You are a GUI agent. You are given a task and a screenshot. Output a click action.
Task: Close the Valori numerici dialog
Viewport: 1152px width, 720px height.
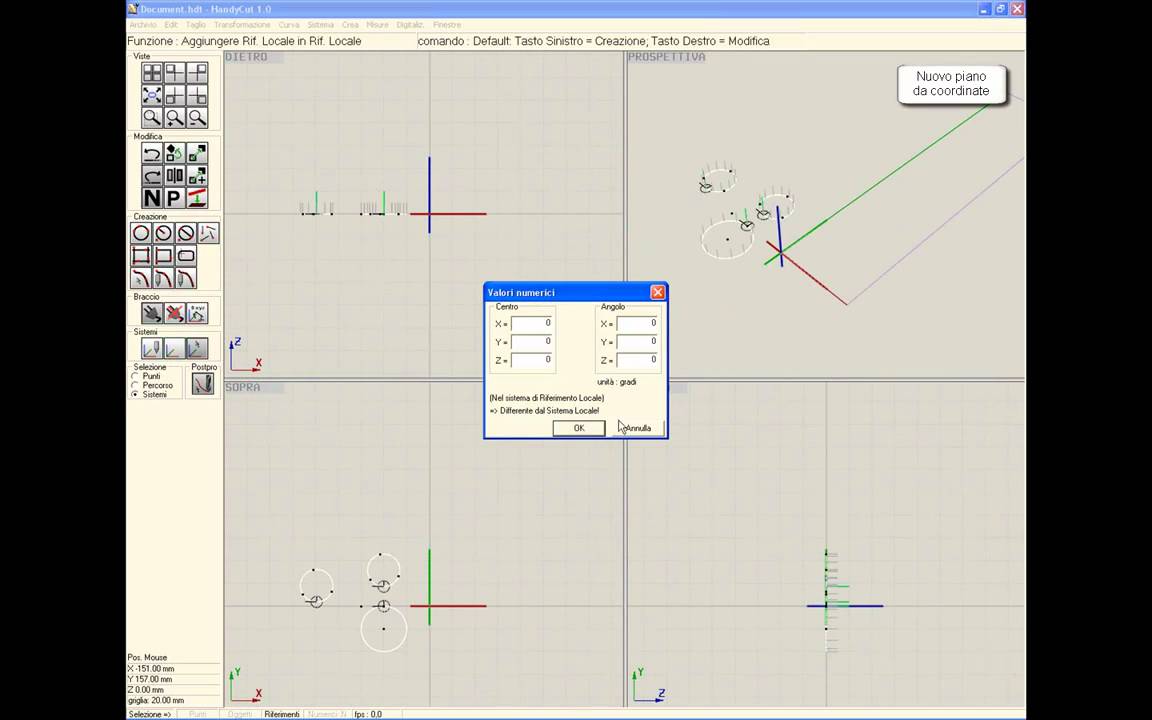click(658, 292)
